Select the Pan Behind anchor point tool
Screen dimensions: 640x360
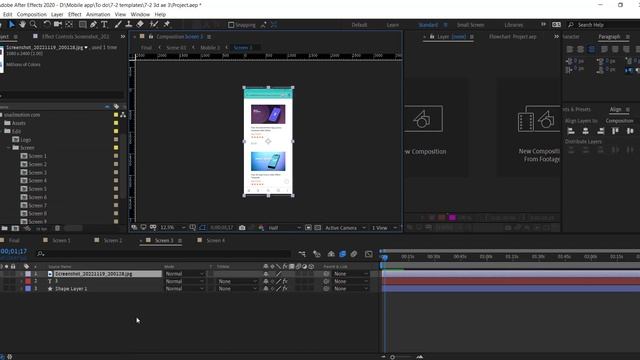69,24
